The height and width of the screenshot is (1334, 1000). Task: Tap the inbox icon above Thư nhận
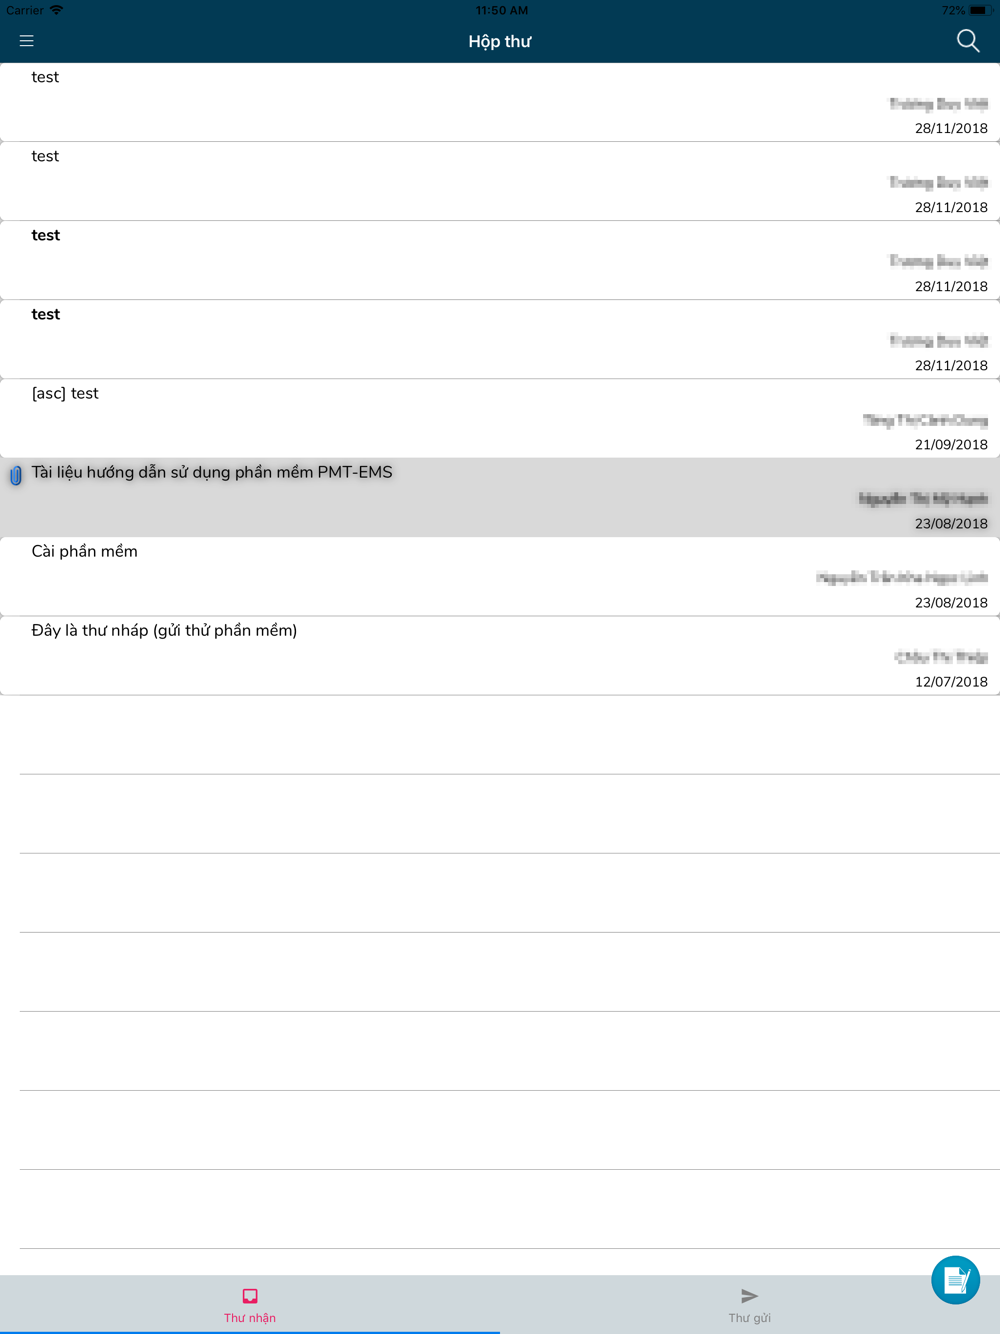pyautogui.click(x=250, y=1296)
